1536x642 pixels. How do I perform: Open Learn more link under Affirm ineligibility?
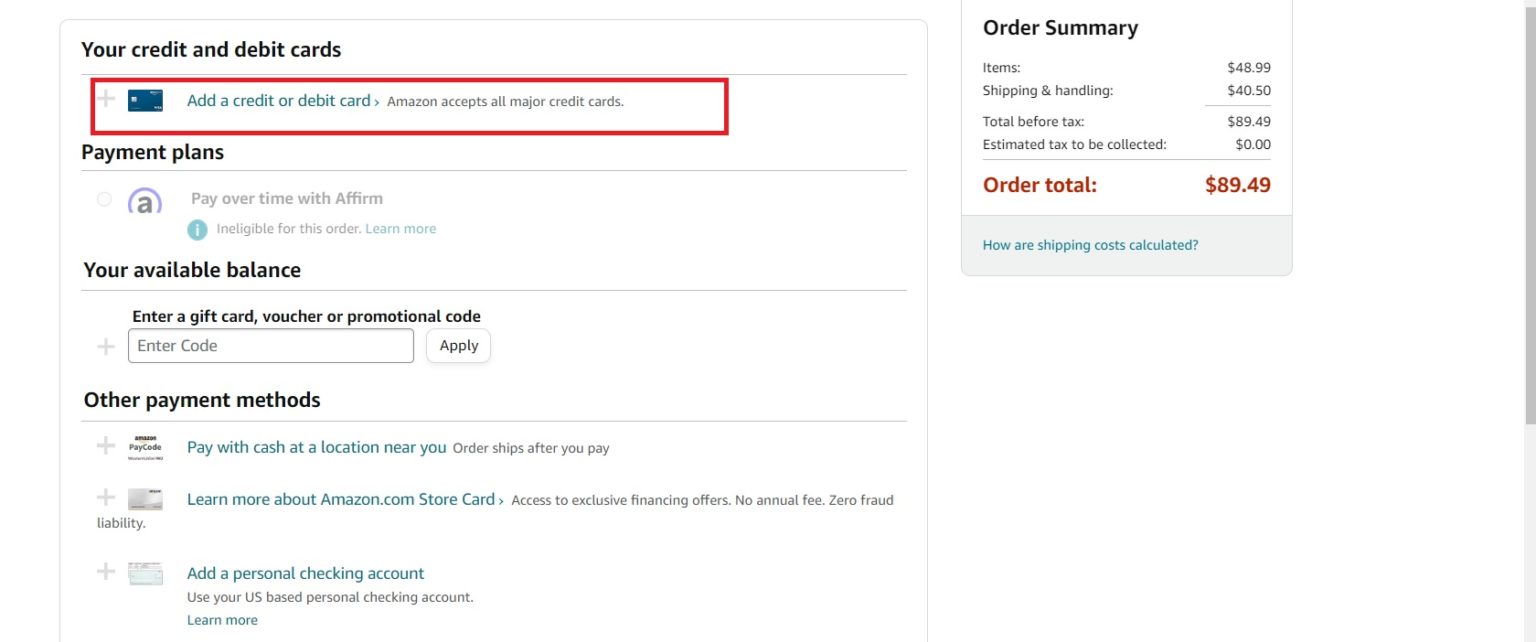point(400,229)
